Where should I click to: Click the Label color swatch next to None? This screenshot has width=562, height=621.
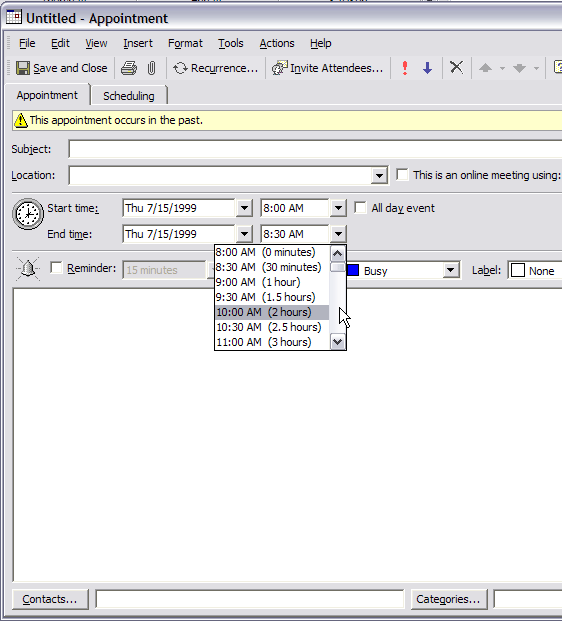(x=518, y=271)
